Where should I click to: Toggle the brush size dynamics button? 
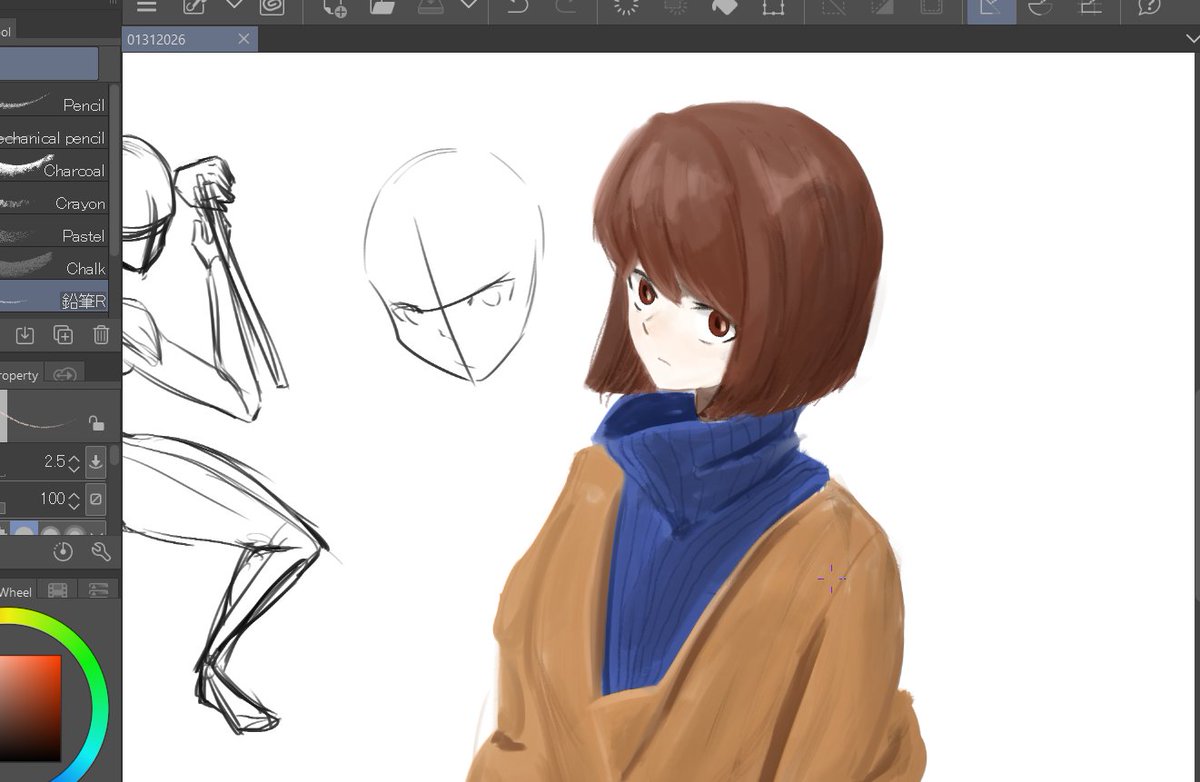(96, 462)
